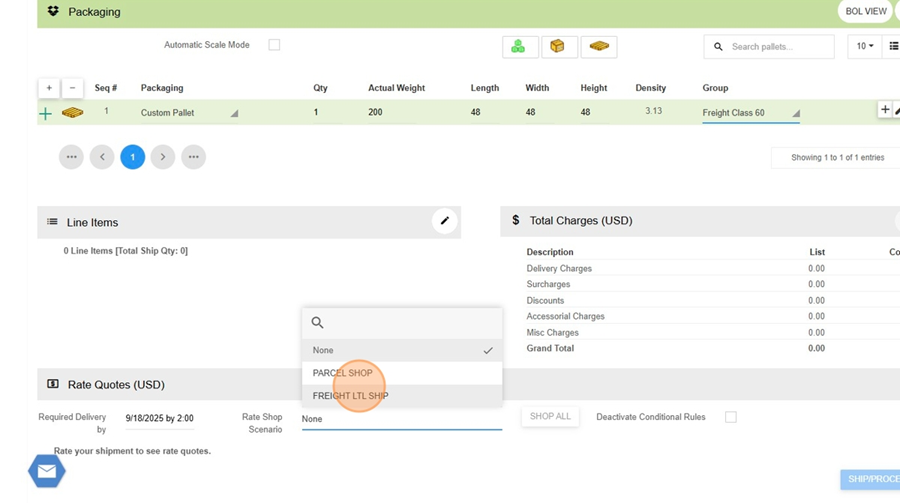
Task: Select FREIGHT LTL SHIP scenario option
Action: (351, 396)
